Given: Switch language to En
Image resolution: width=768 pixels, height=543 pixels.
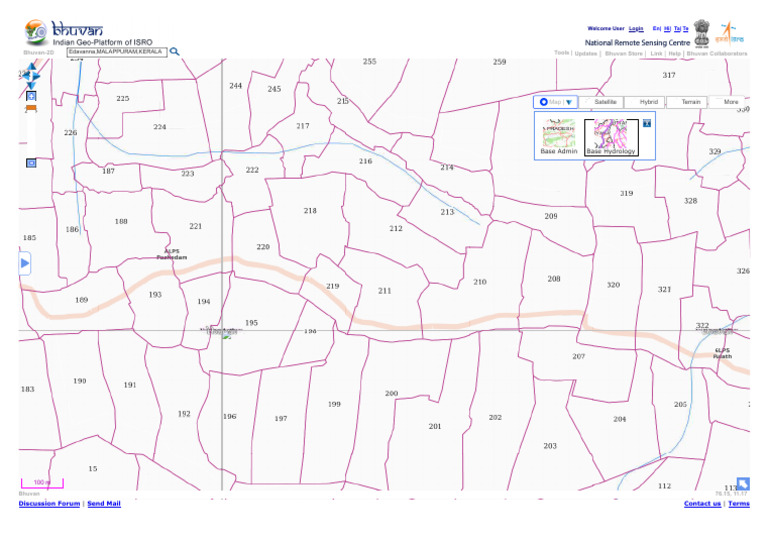Looking at the screenshot, I should [x=657, y=28].
